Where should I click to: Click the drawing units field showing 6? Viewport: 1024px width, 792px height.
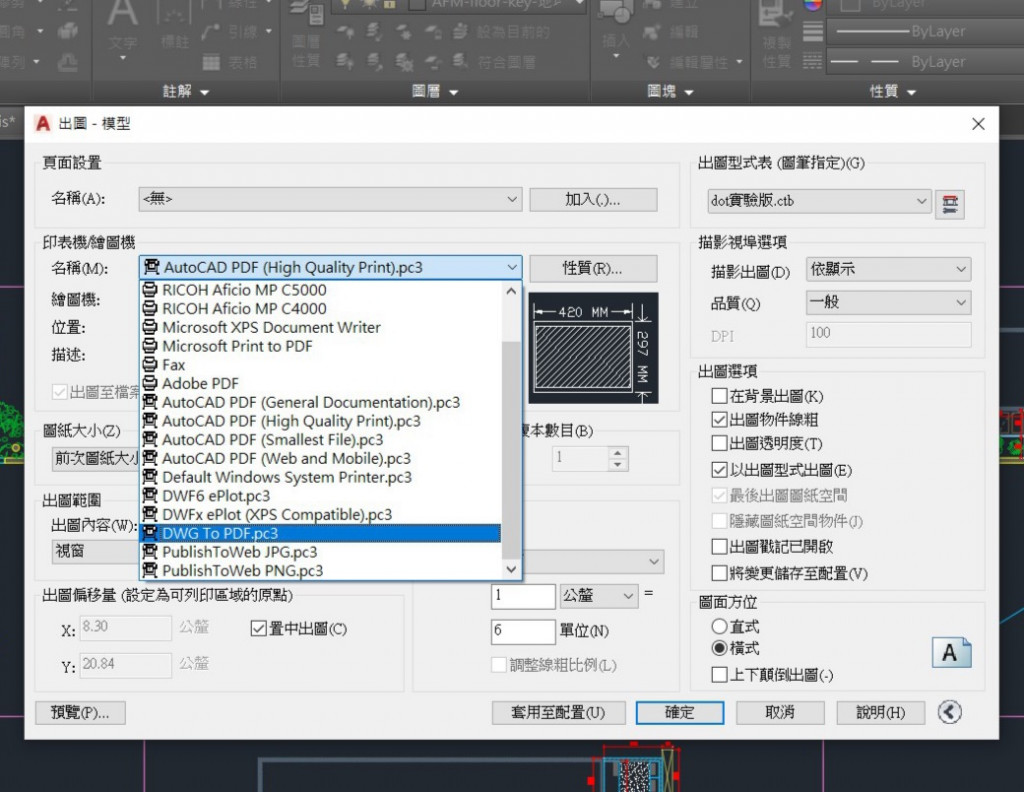point(523,631)
